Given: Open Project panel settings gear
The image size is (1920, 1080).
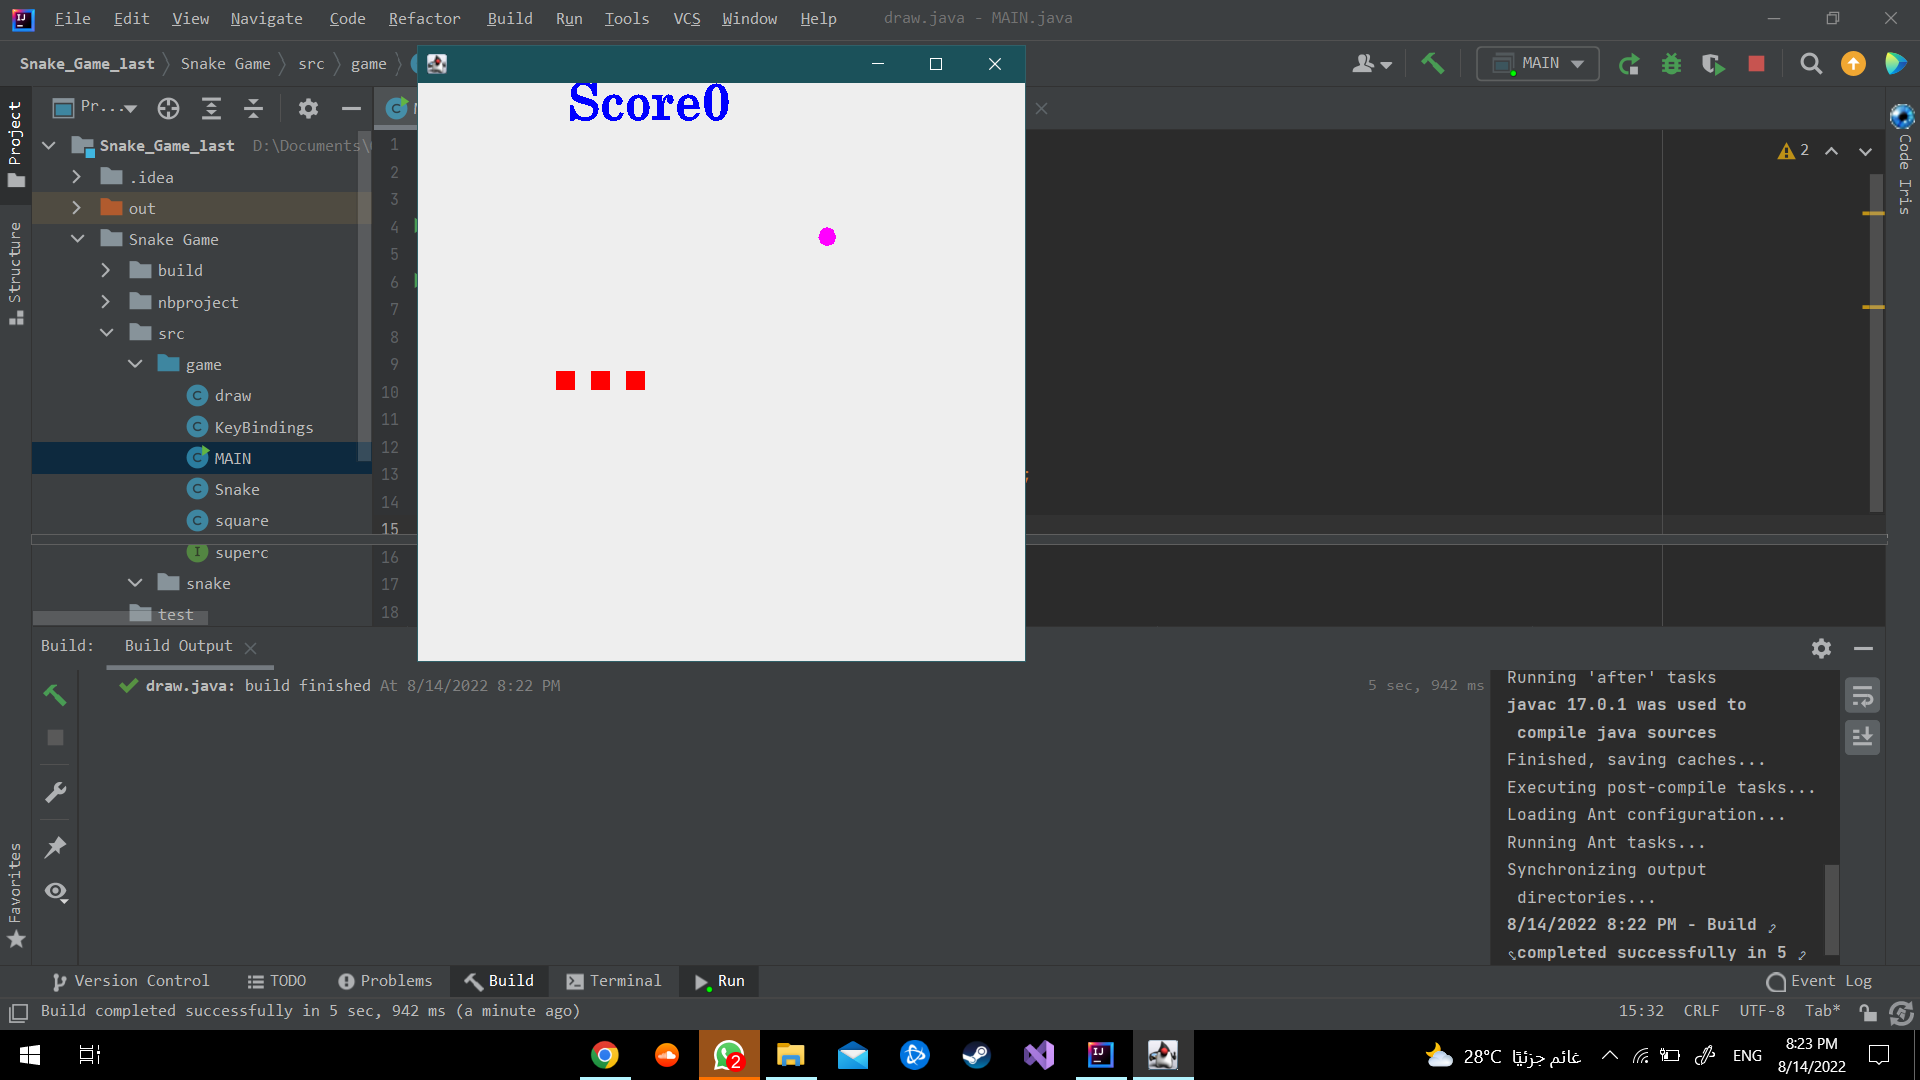Looking at the screenshot, I should (x=308, y=108).
